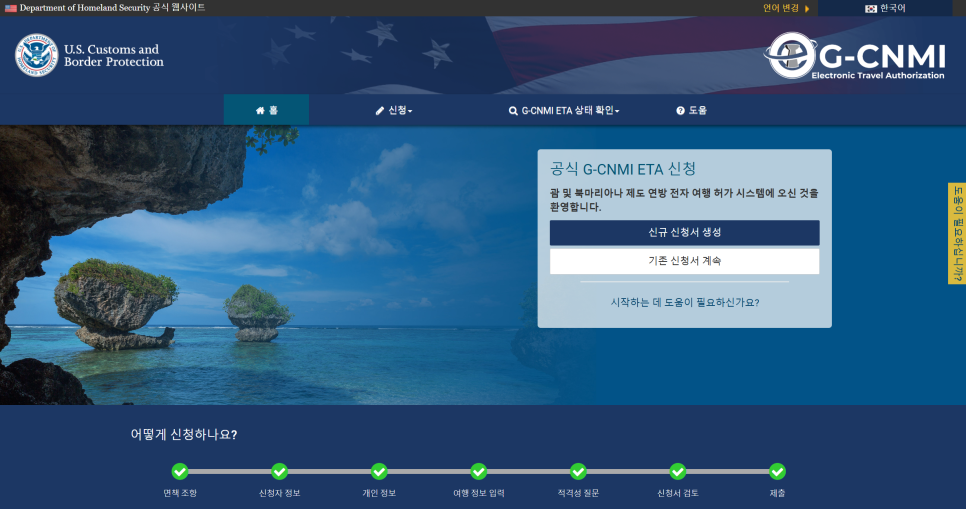Follow the 시작하는 데 도움이 필요하신가요? link

coord(684,302)
